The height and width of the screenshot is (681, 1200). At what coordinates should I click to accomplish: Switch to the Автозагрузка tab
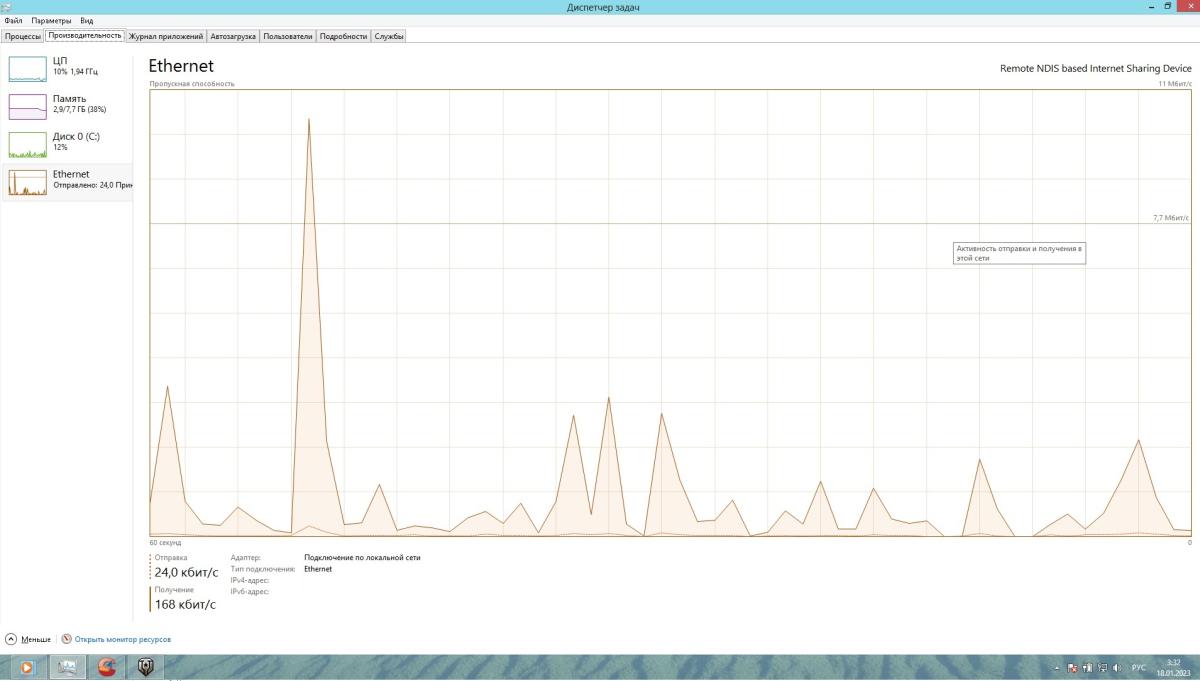[234, 36]
